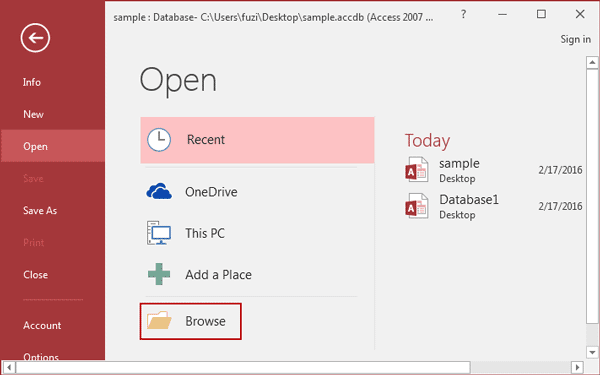Choose Add a Place
The image size is (600, 375).
pyautogui.click(x=218, y=275)
